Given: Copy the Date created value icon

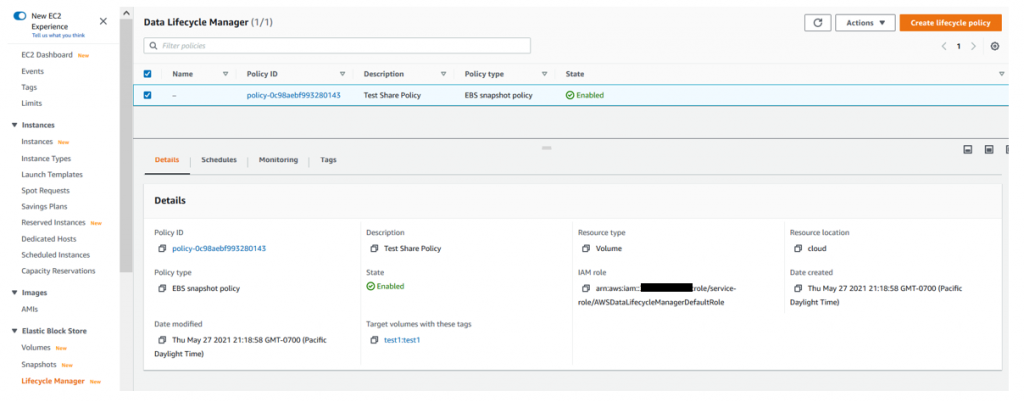Looking at the screenshot, I should (x=798, y=288).
